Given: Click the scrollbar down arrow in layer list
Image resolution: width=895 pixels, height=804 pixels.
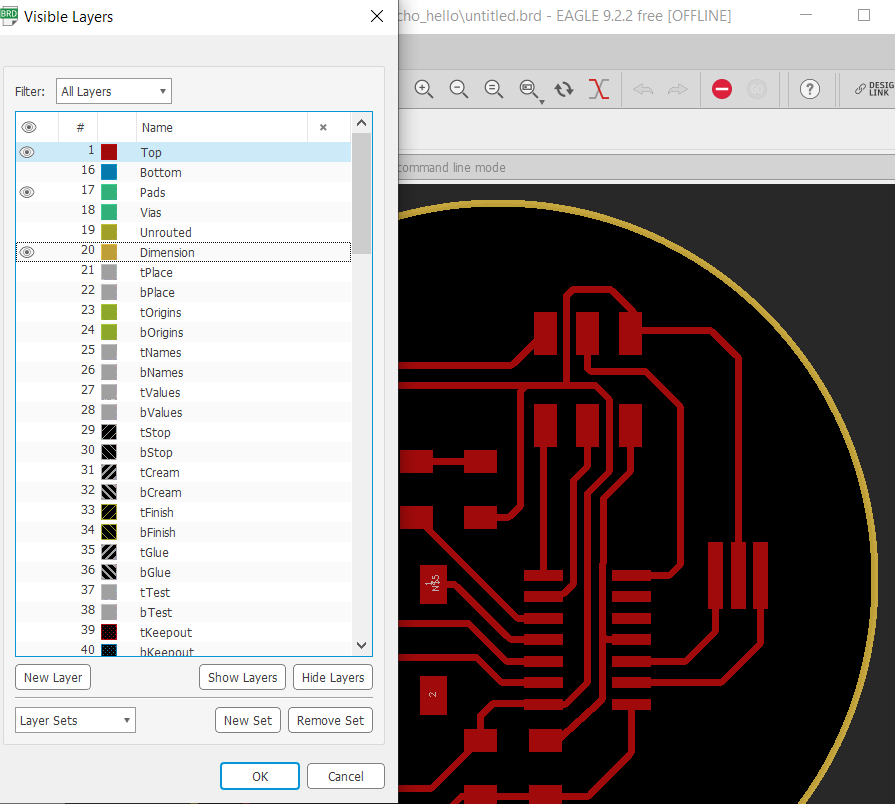Looking at the screenshot, I should (x=361, y=646).
